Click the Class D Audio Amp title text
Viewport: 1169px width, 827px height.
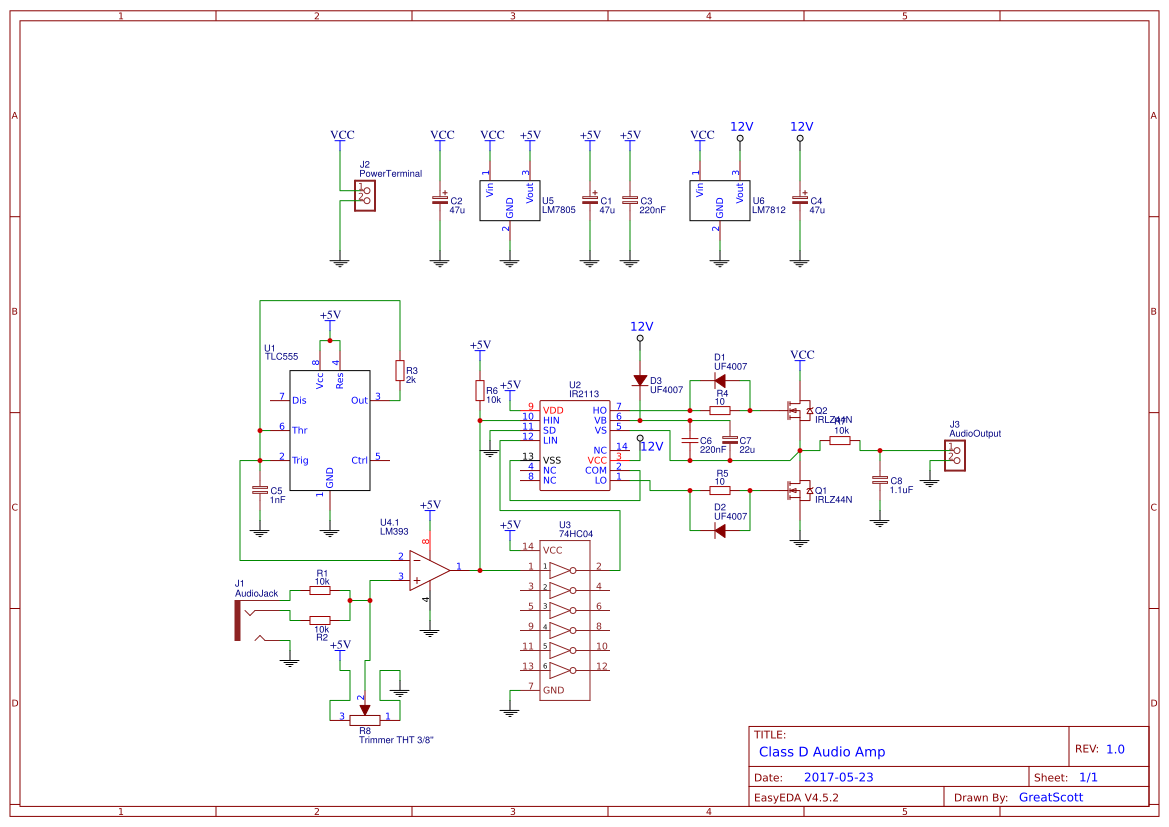click(822, 751)
